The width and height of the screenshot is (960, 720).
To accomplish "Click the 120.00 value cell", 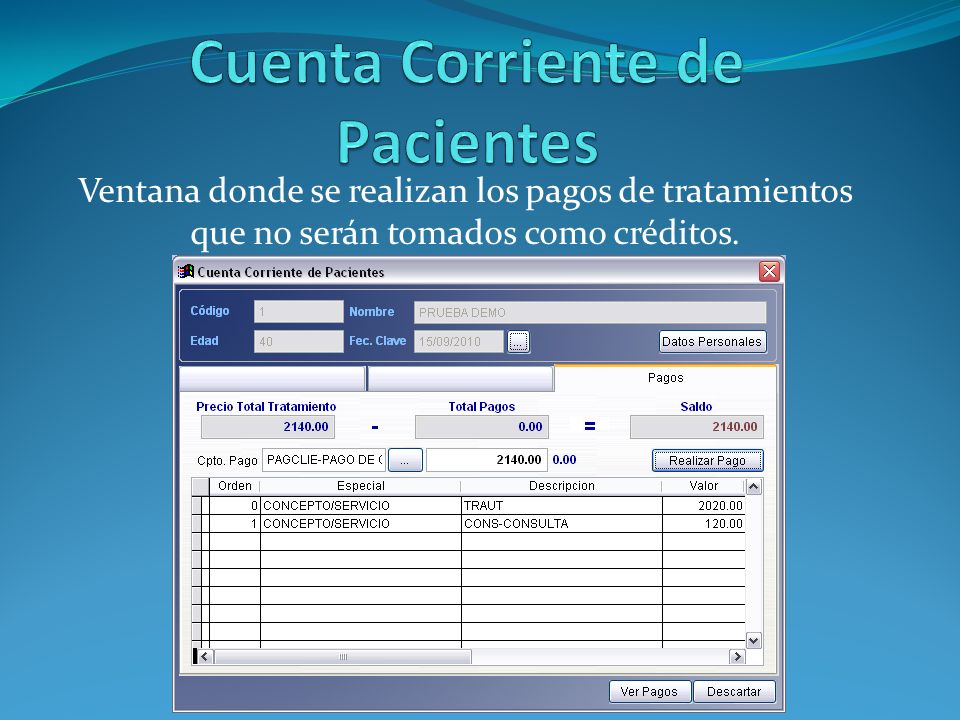I will click(x=703, y=523).
